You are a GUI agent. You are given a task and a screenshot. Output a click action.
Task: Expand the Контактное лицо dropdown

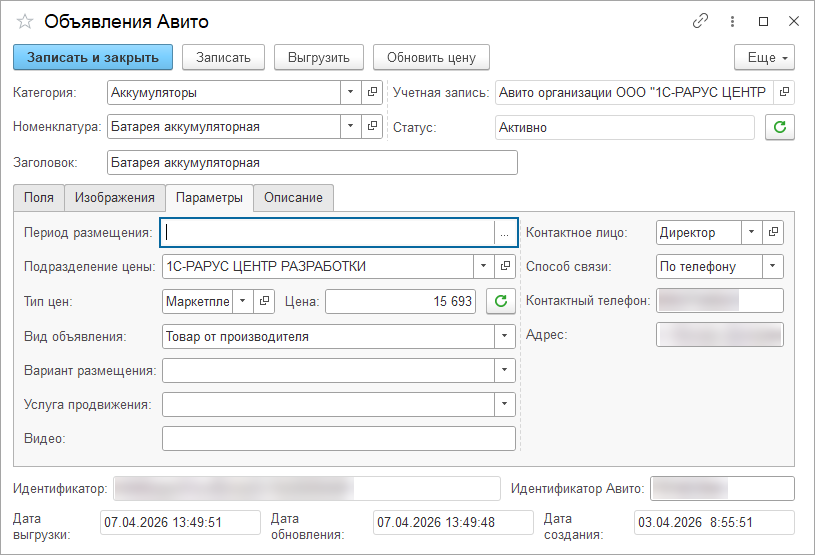pyautogui.click(x=752, y=232)
